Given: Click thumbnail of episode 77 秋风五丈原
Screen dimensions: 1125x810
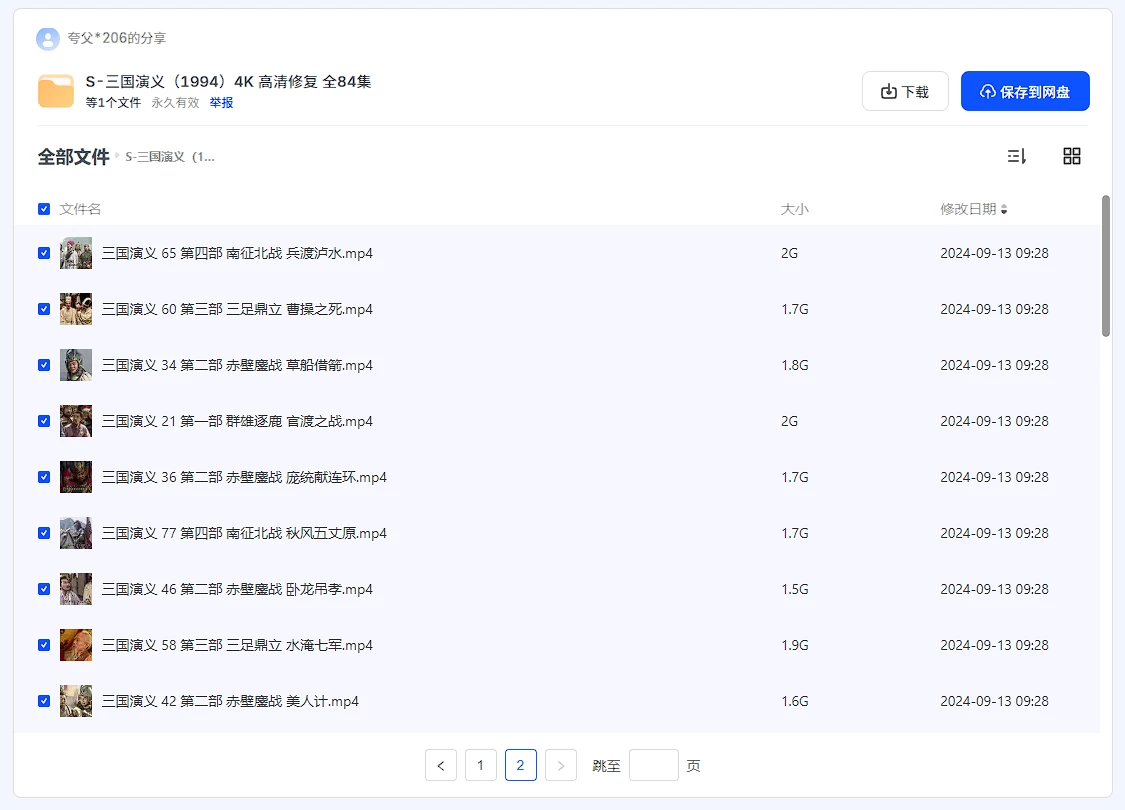Looking at the screenshot, I should [x=76, y=533].
